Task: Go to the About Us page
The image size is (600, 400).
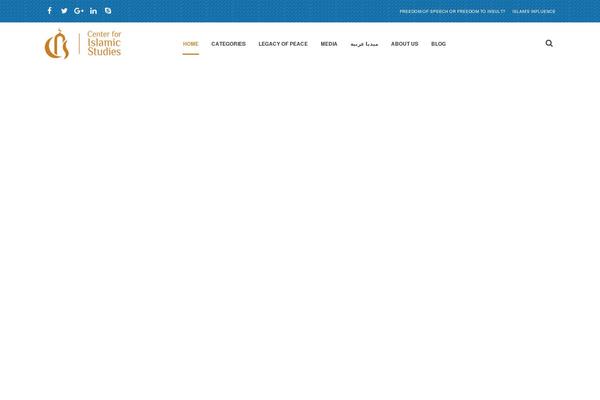Action: [404, 44]
